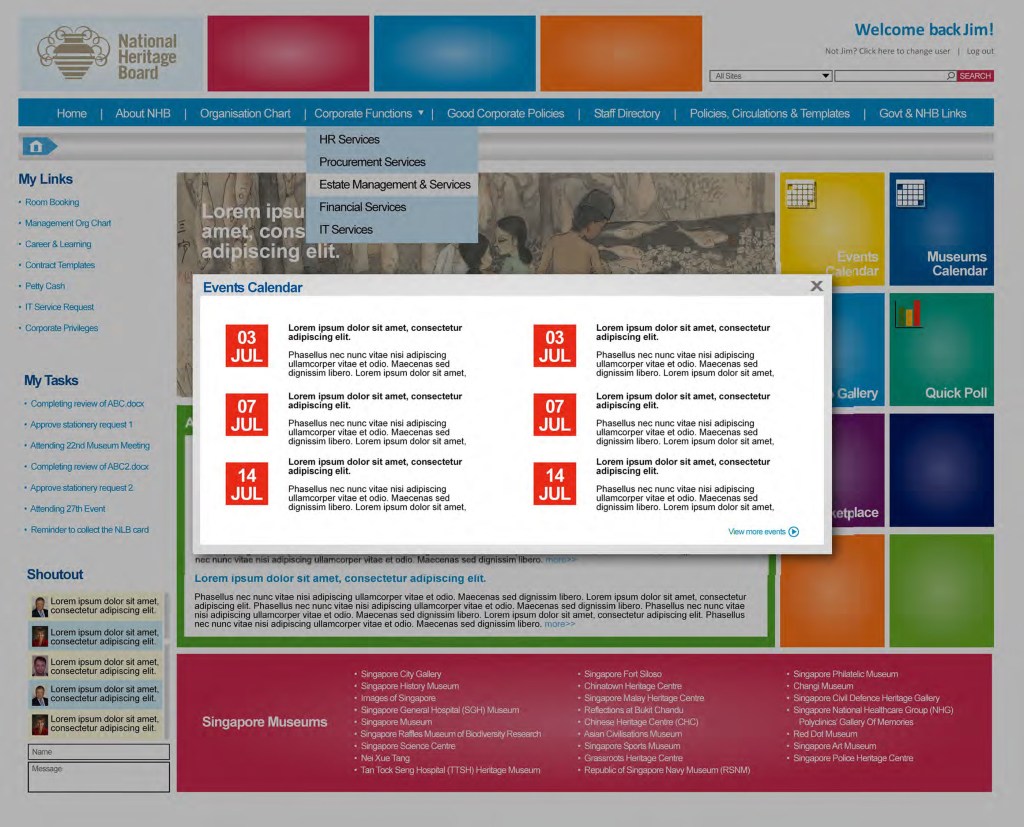Open the Singapore City Gallery link

pyautogui.click(x=401, y=674)
